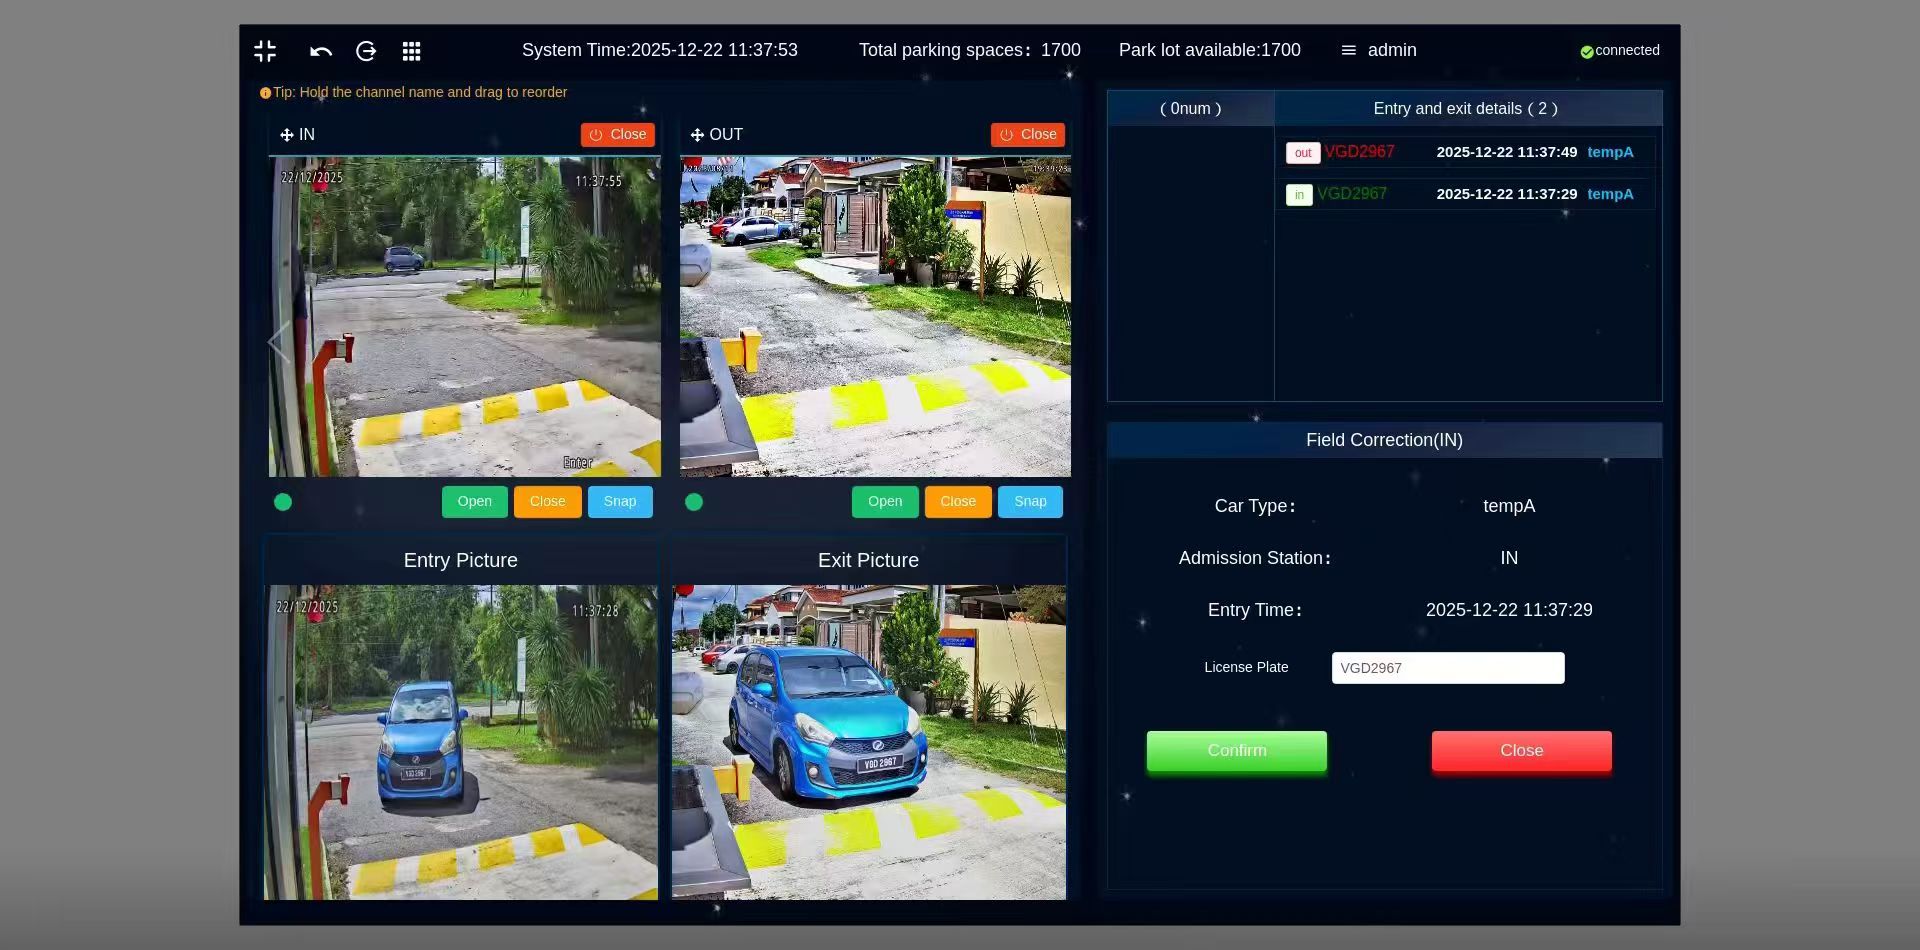Click the OUT live camera feed
The width and height of the screenshot is (1920, 950).
click(x=875, y=316)
